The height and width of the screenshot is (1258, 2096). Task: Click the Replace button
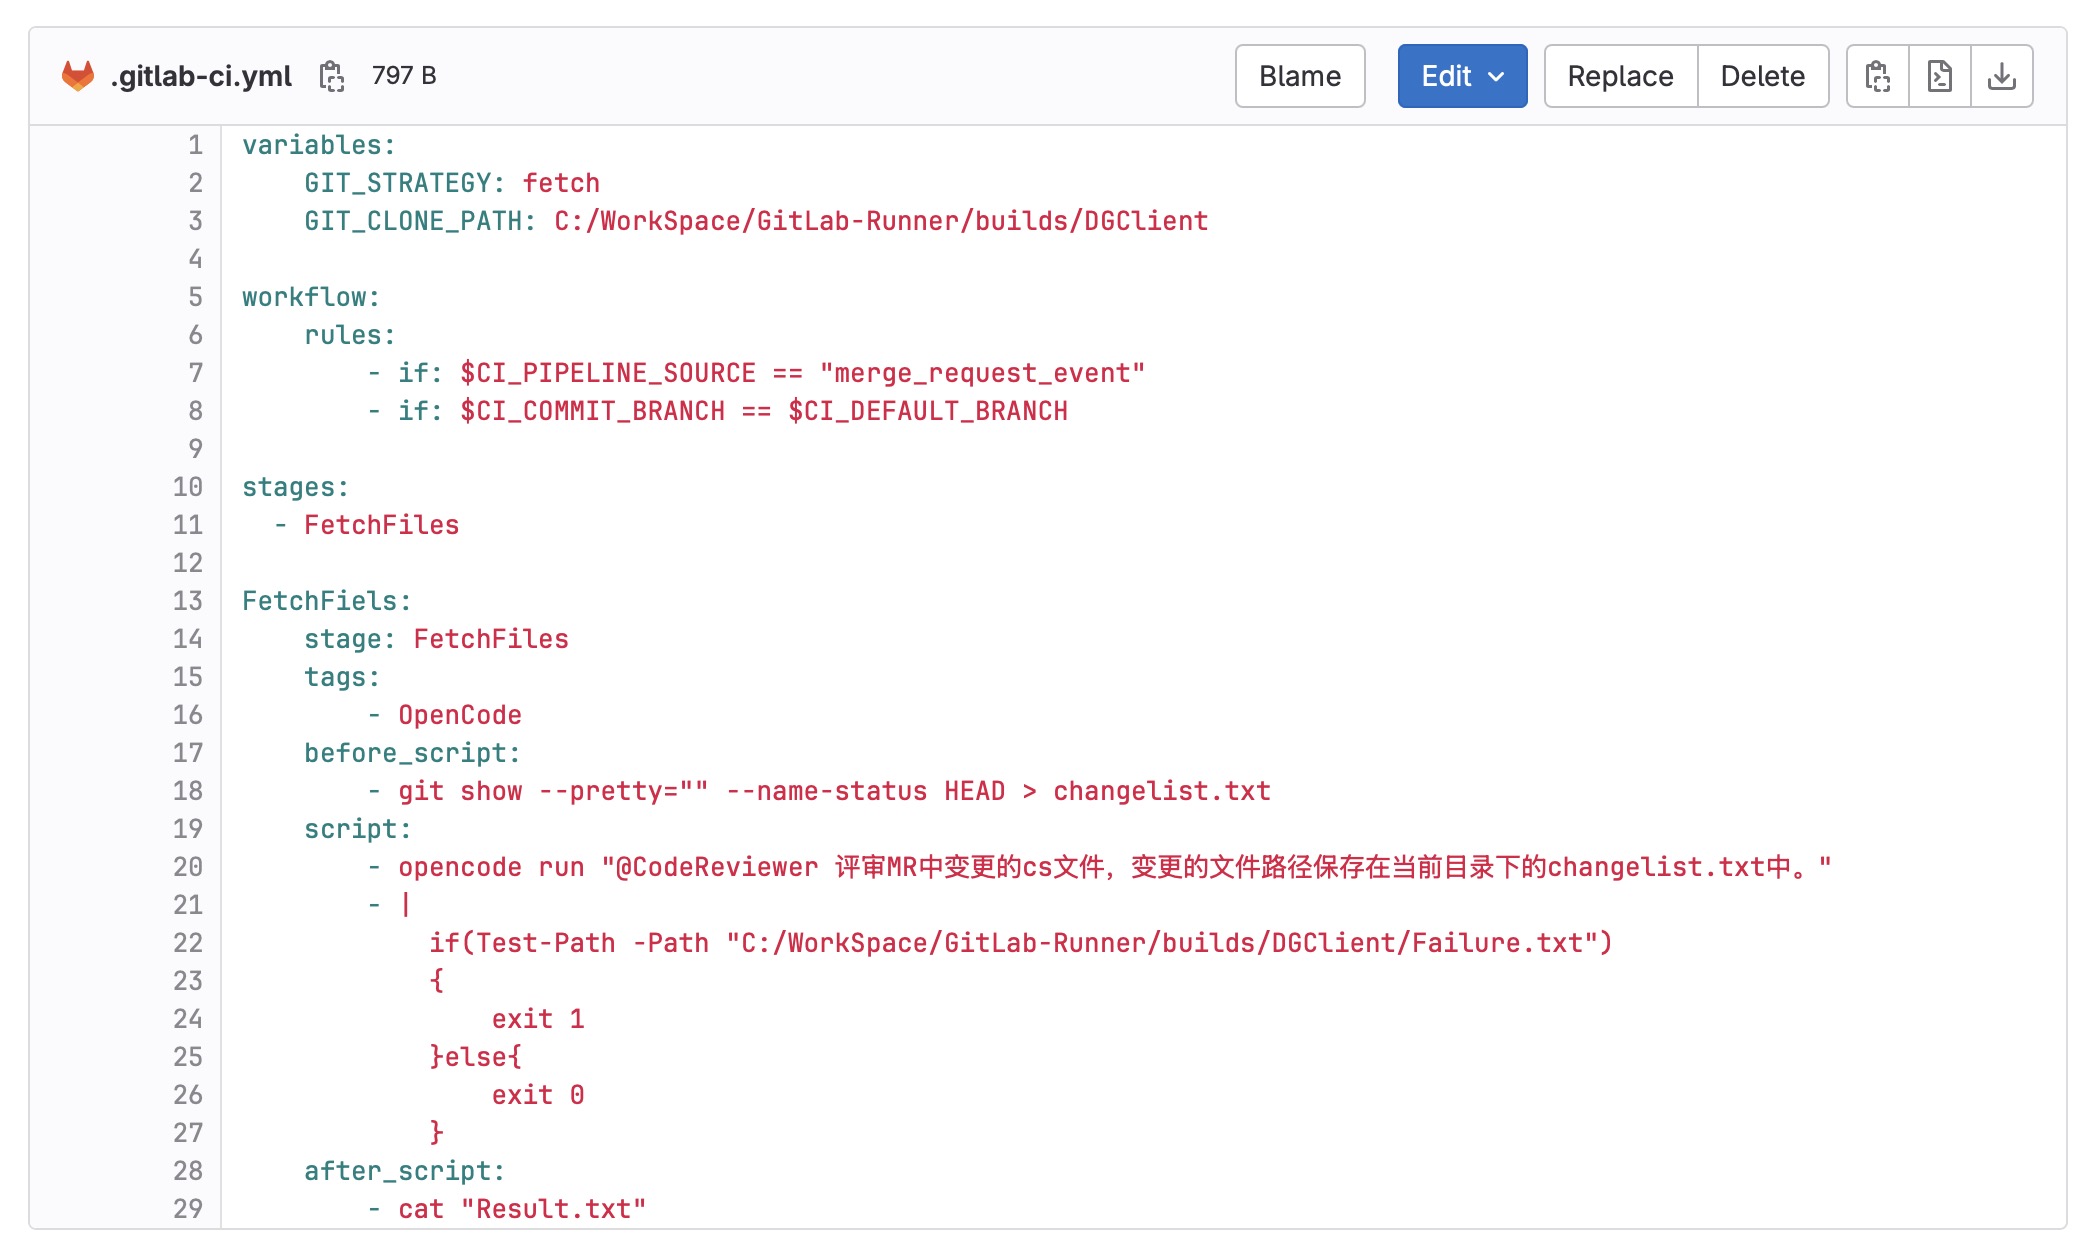1620,76
